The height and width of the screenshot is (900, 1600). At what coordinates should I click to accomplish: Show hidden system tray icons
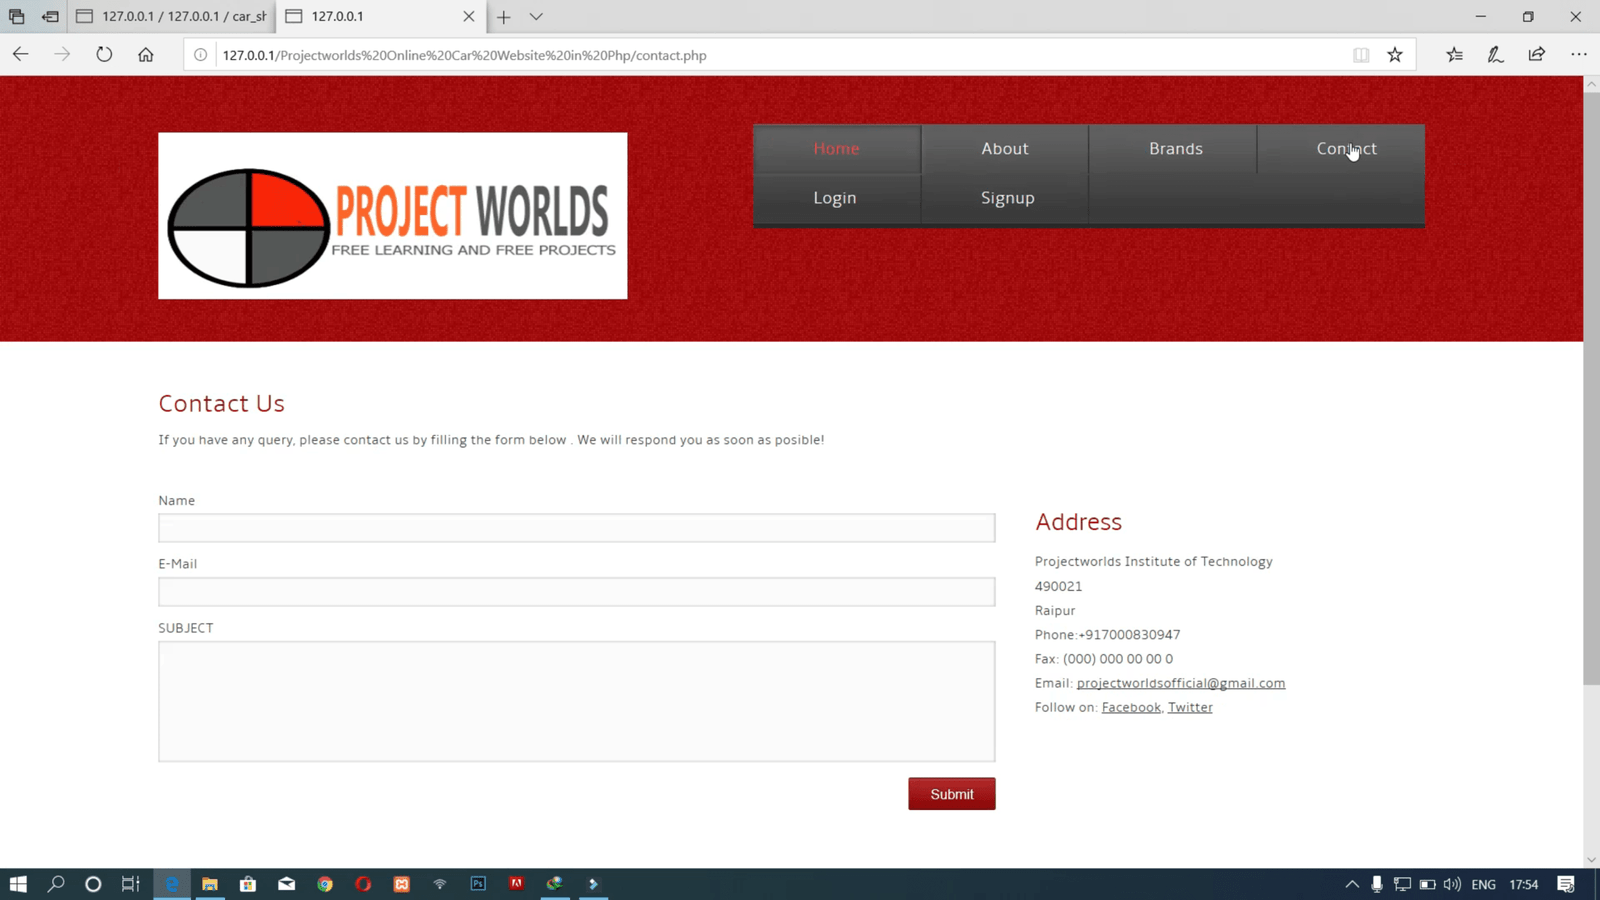(x=1352, y=884)
